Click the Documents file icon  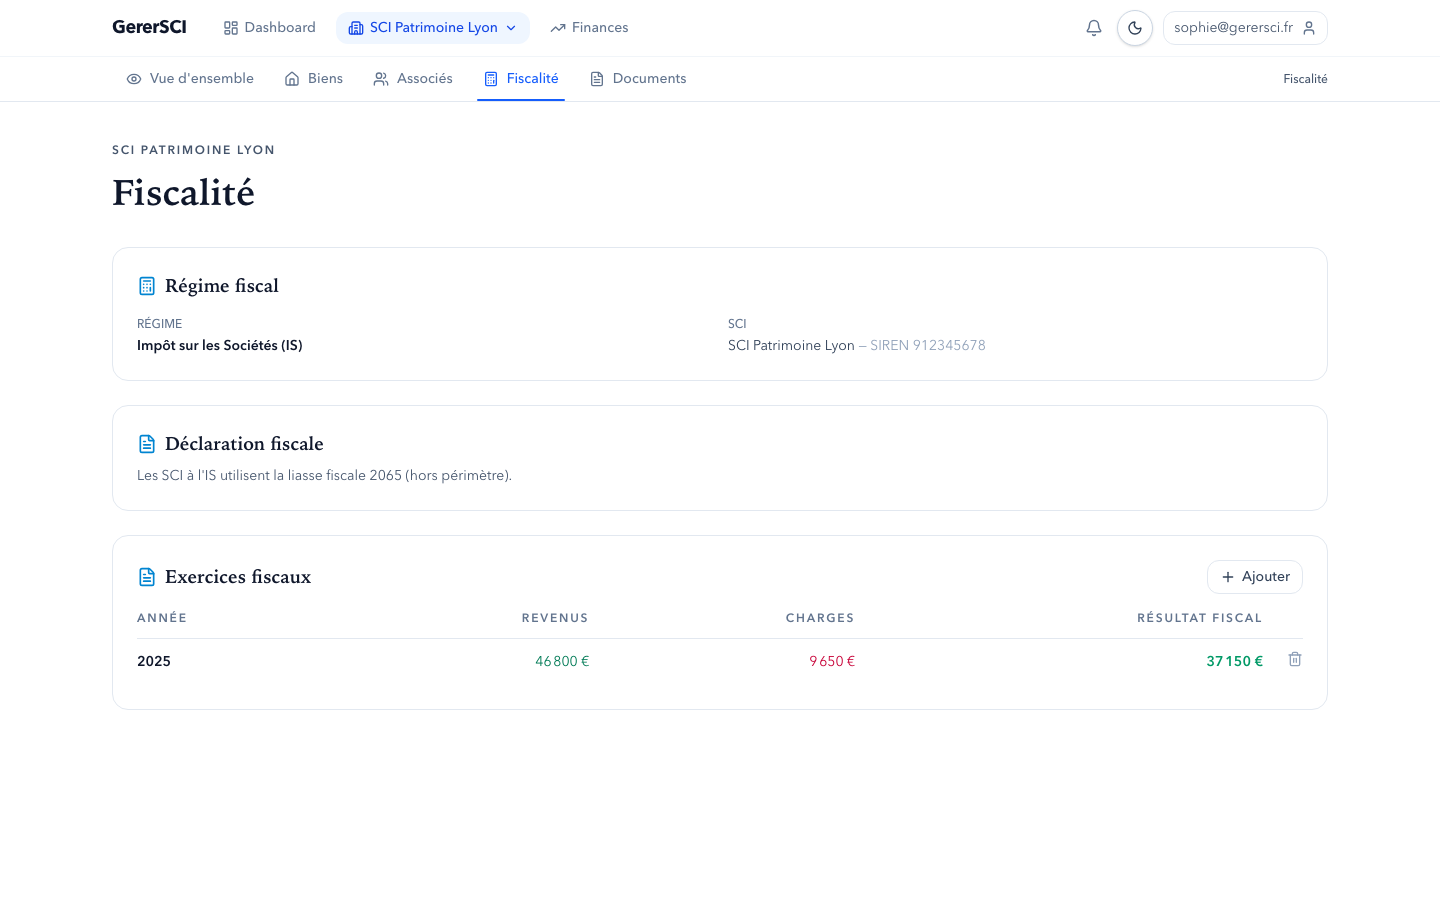point(597,79)
